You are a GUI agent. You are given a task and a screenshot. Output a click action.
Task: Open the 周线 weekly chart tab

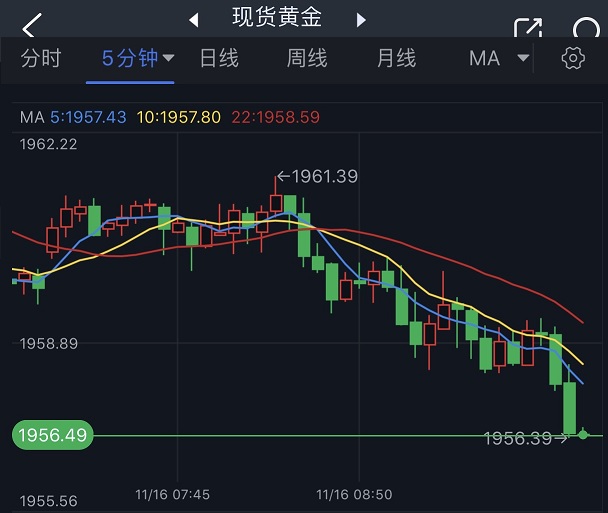(x=307, y=58)
